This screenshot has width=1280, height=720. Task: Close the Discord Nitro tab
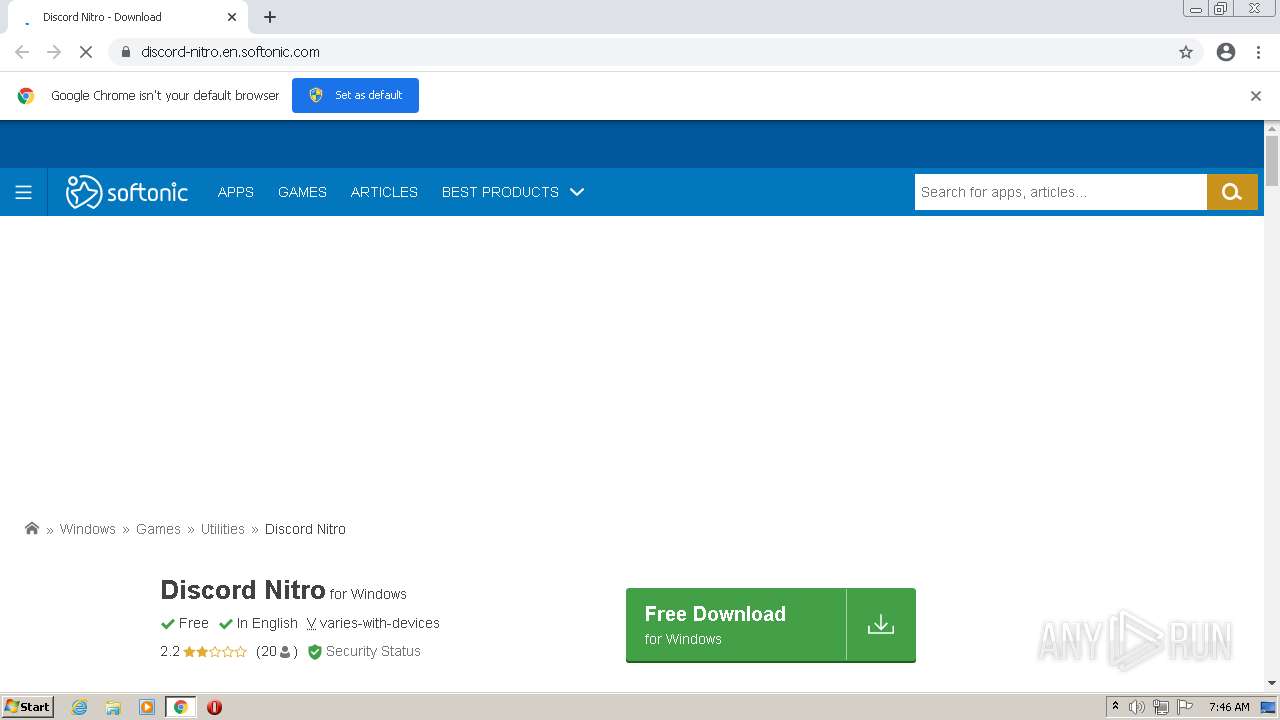point(232,17)
